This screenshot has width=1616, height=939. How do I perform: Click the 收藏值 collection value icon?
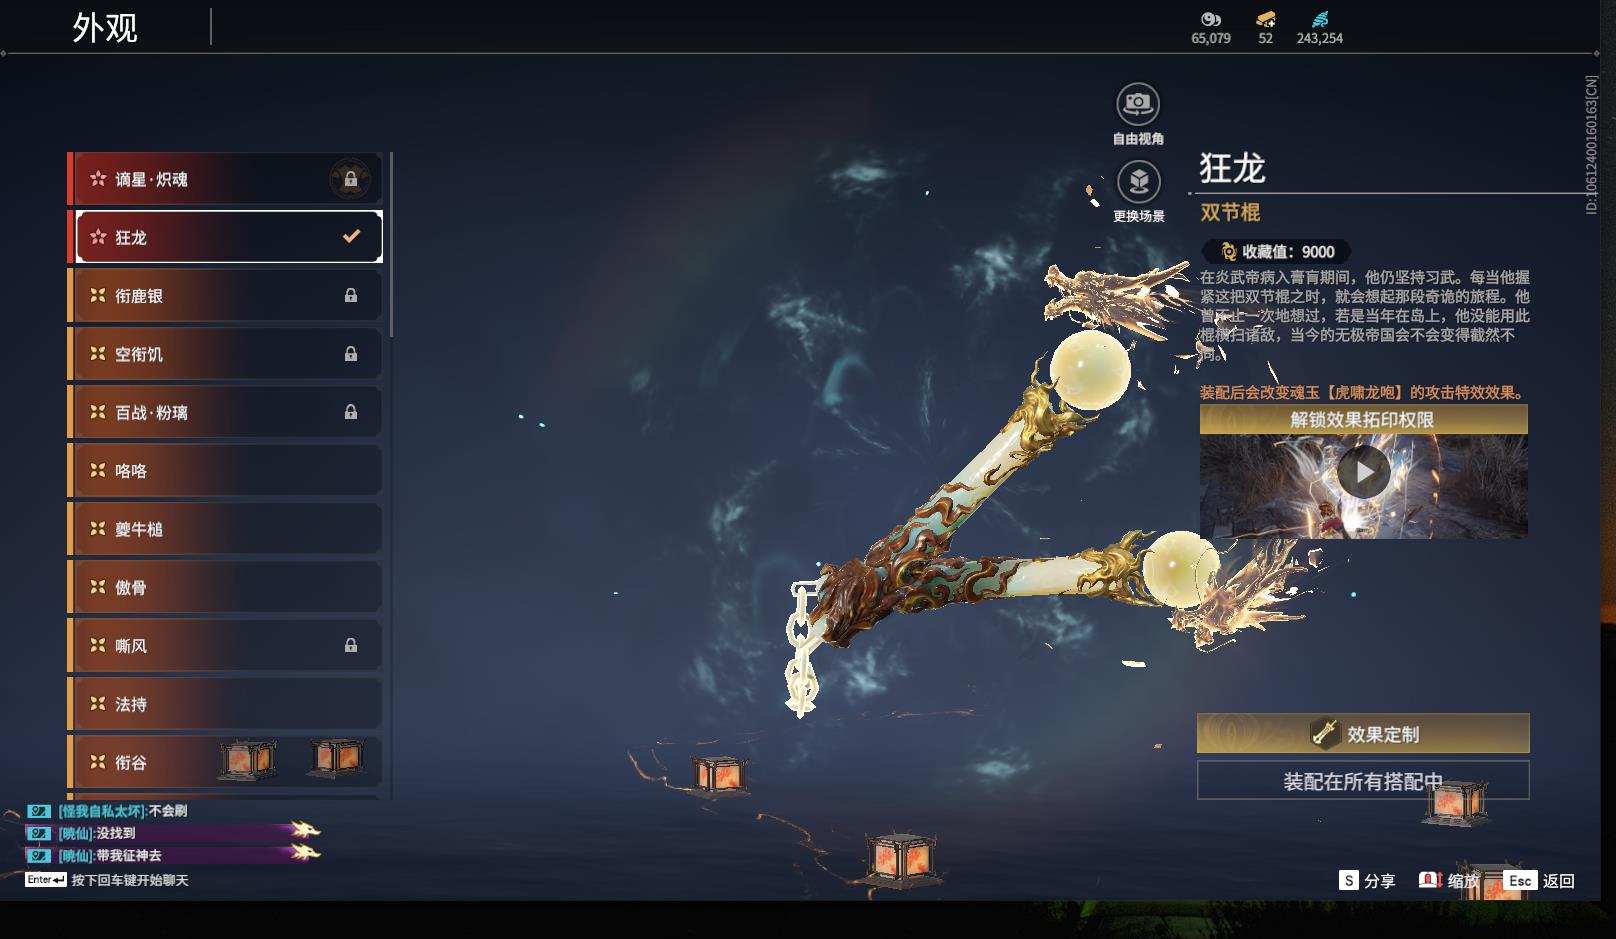click(x=1228, y=252)
